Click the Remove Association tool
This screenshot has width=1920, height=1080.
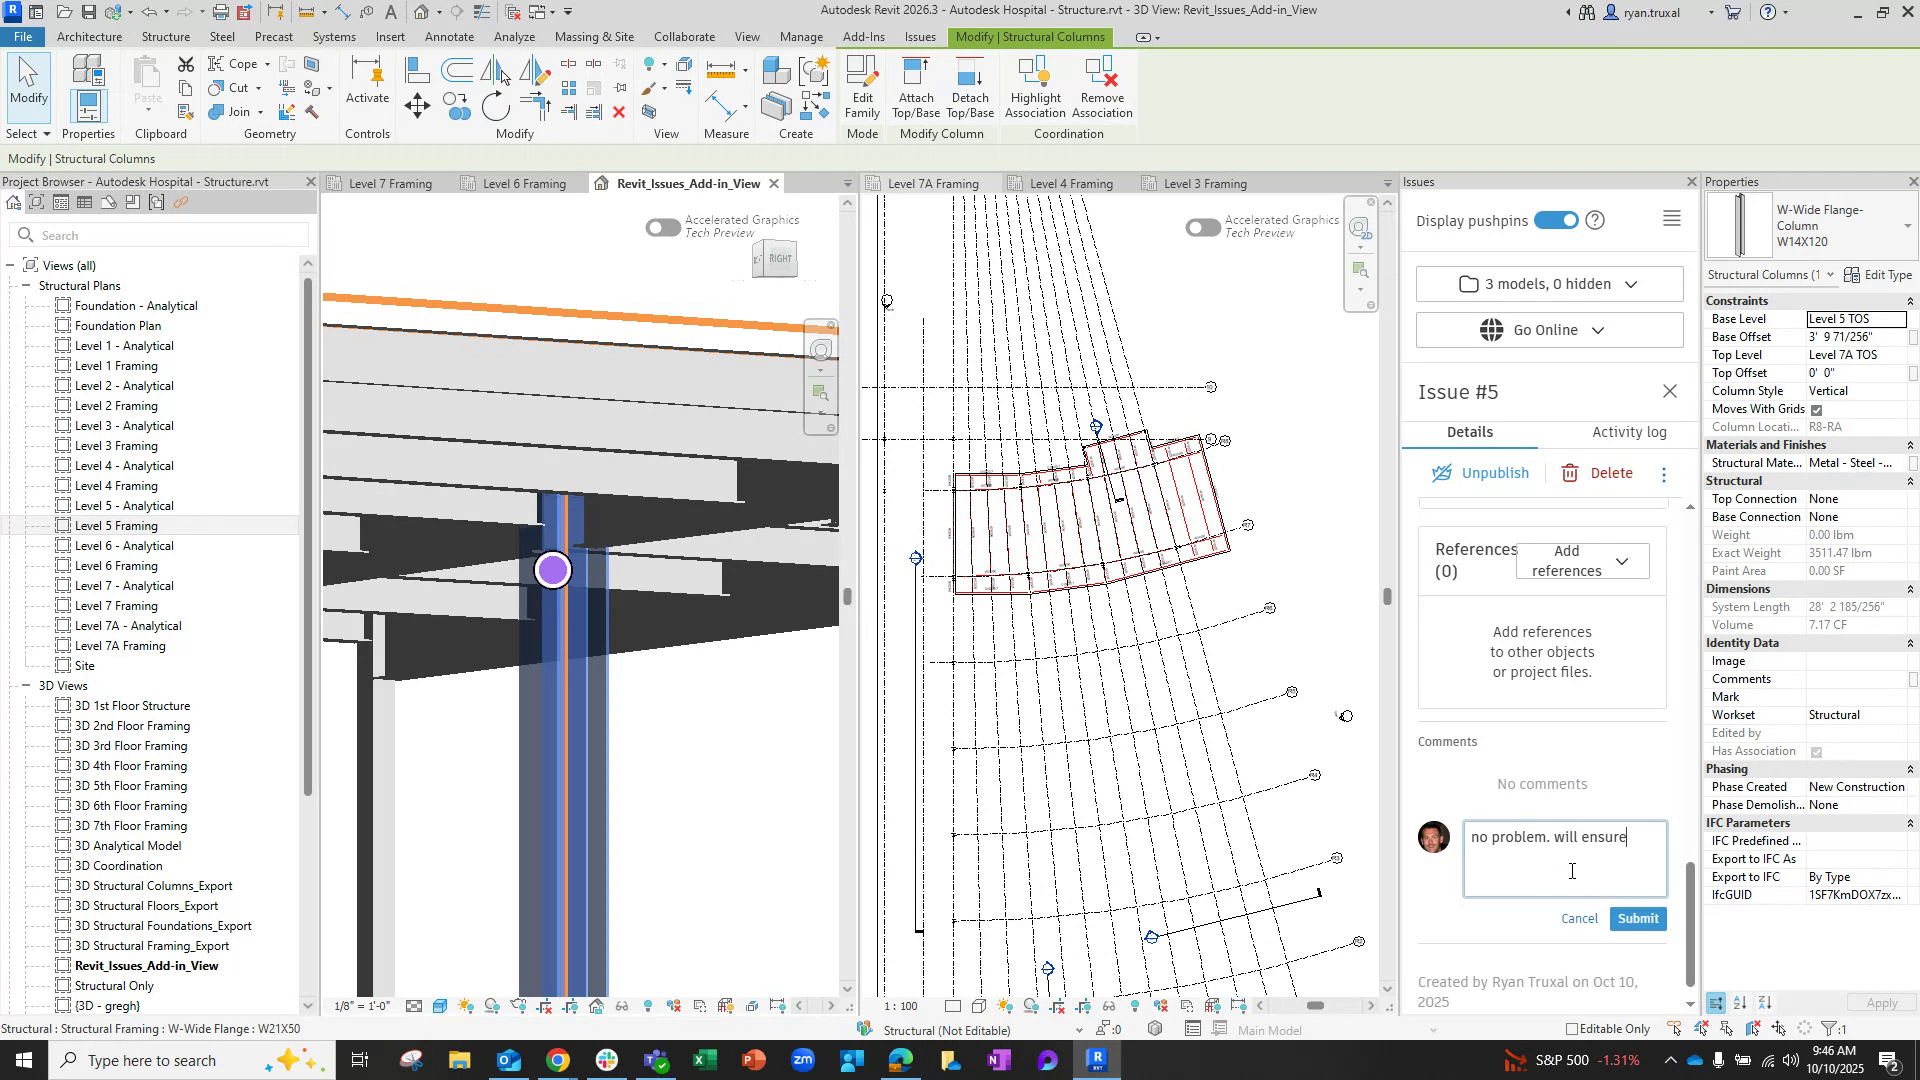1101,88
